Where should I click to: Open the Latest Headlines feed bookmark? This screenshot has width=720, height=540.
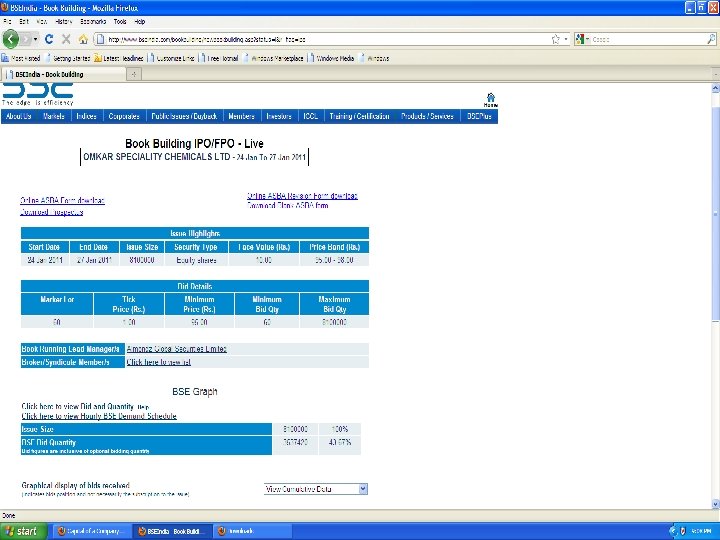[119, 58]
